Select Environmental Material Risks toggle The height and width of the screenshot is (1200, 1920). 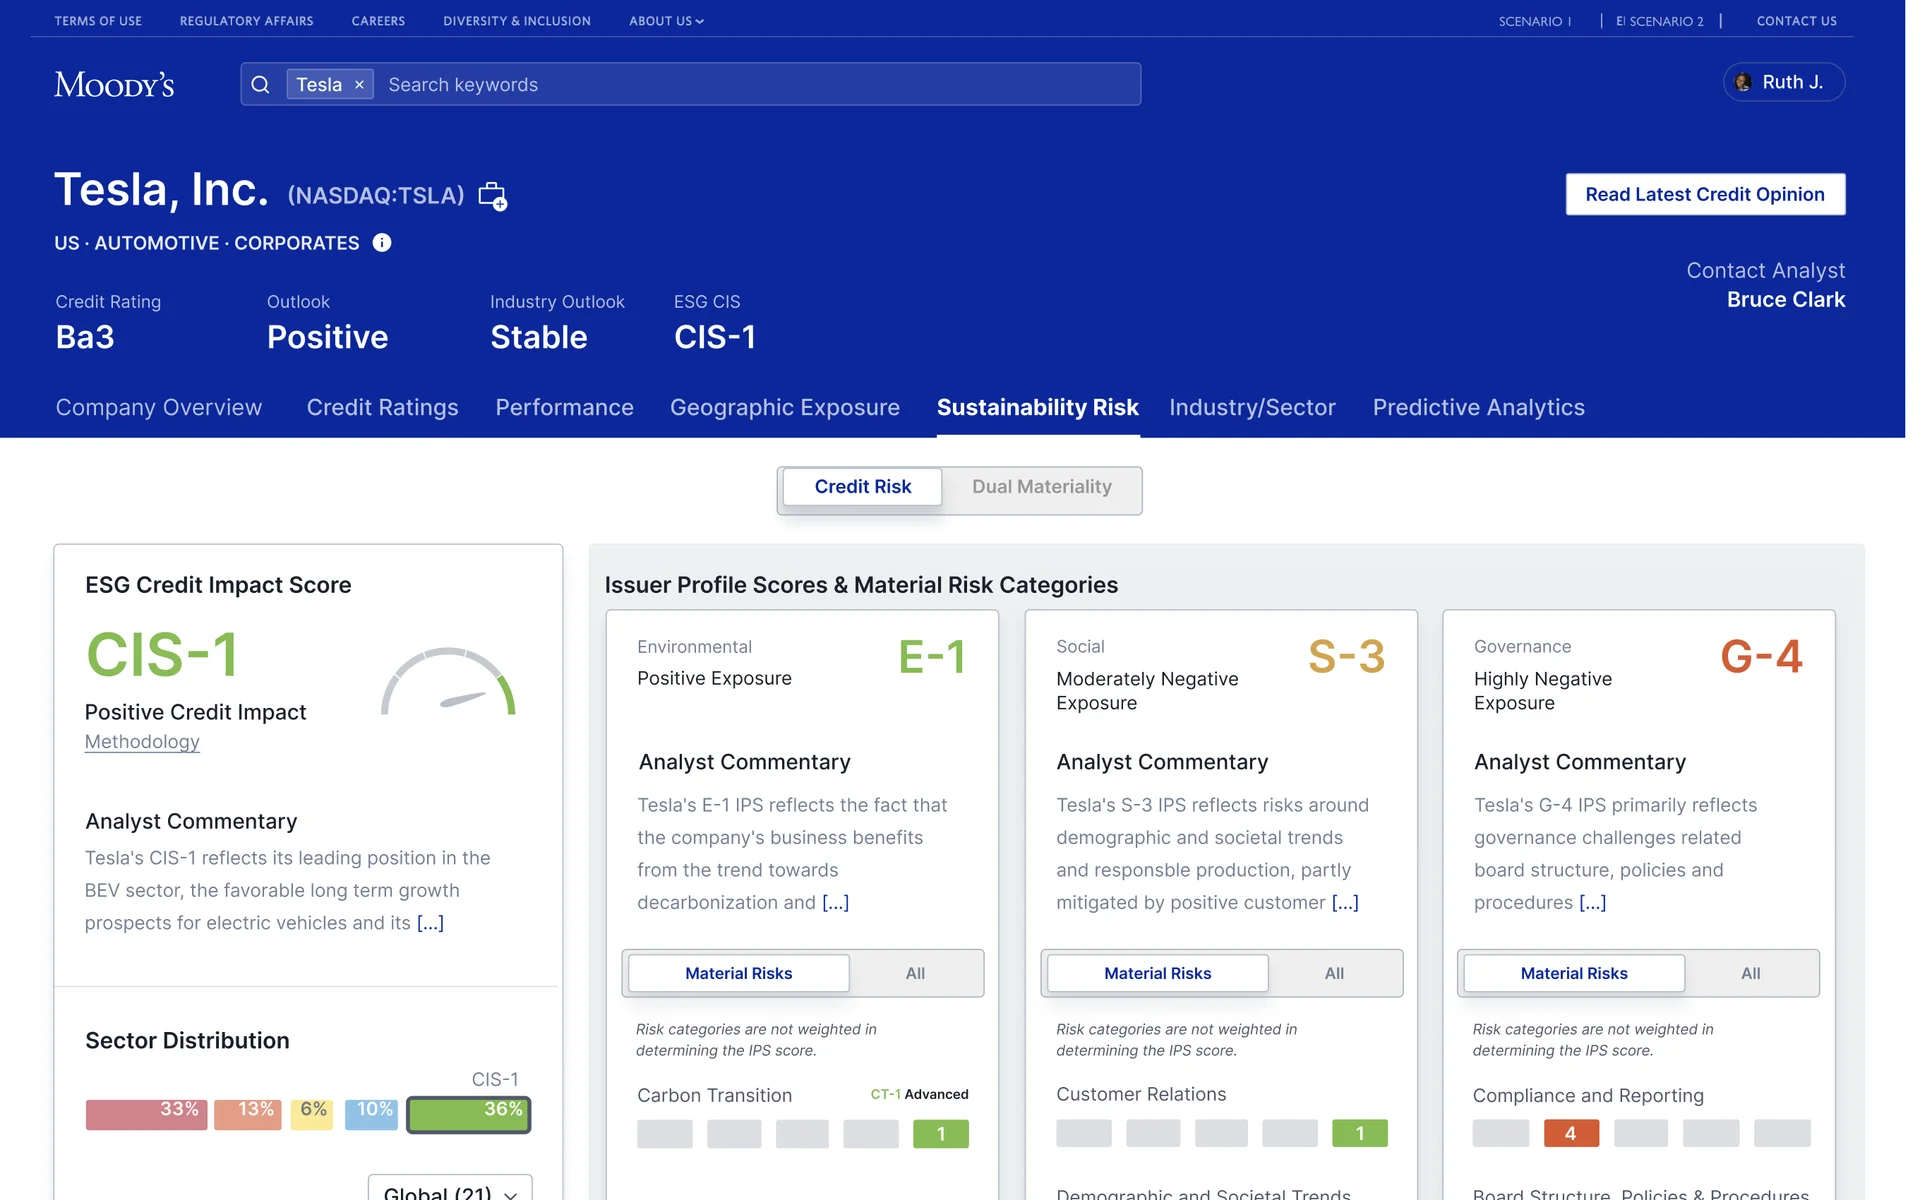(738, 973)
